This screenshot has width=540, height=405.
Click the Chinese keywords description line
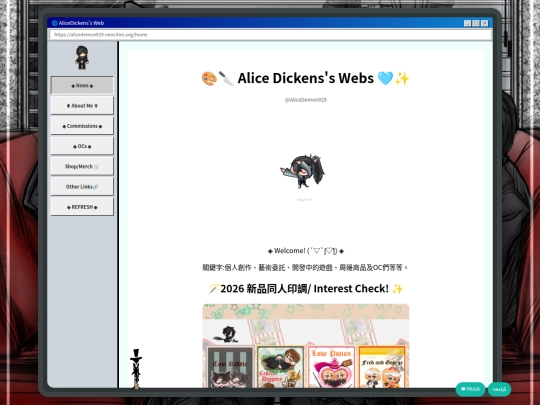(305, 268)
